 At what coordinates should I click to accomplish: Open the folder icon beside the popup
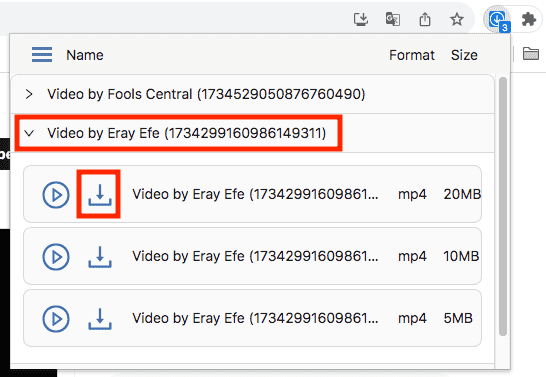point(531,54)
